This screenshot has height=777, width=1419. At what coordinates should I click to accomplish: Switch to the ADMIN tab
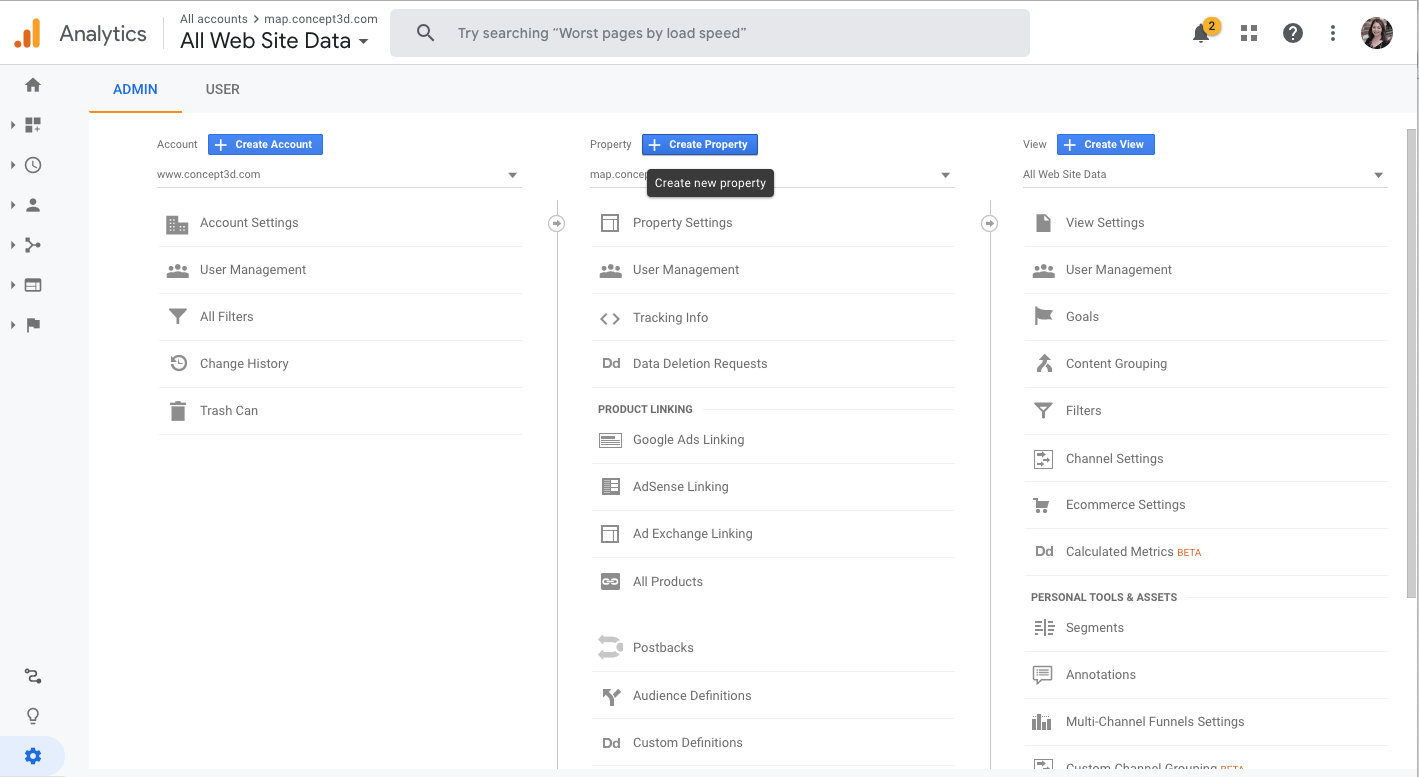point(135,89)
